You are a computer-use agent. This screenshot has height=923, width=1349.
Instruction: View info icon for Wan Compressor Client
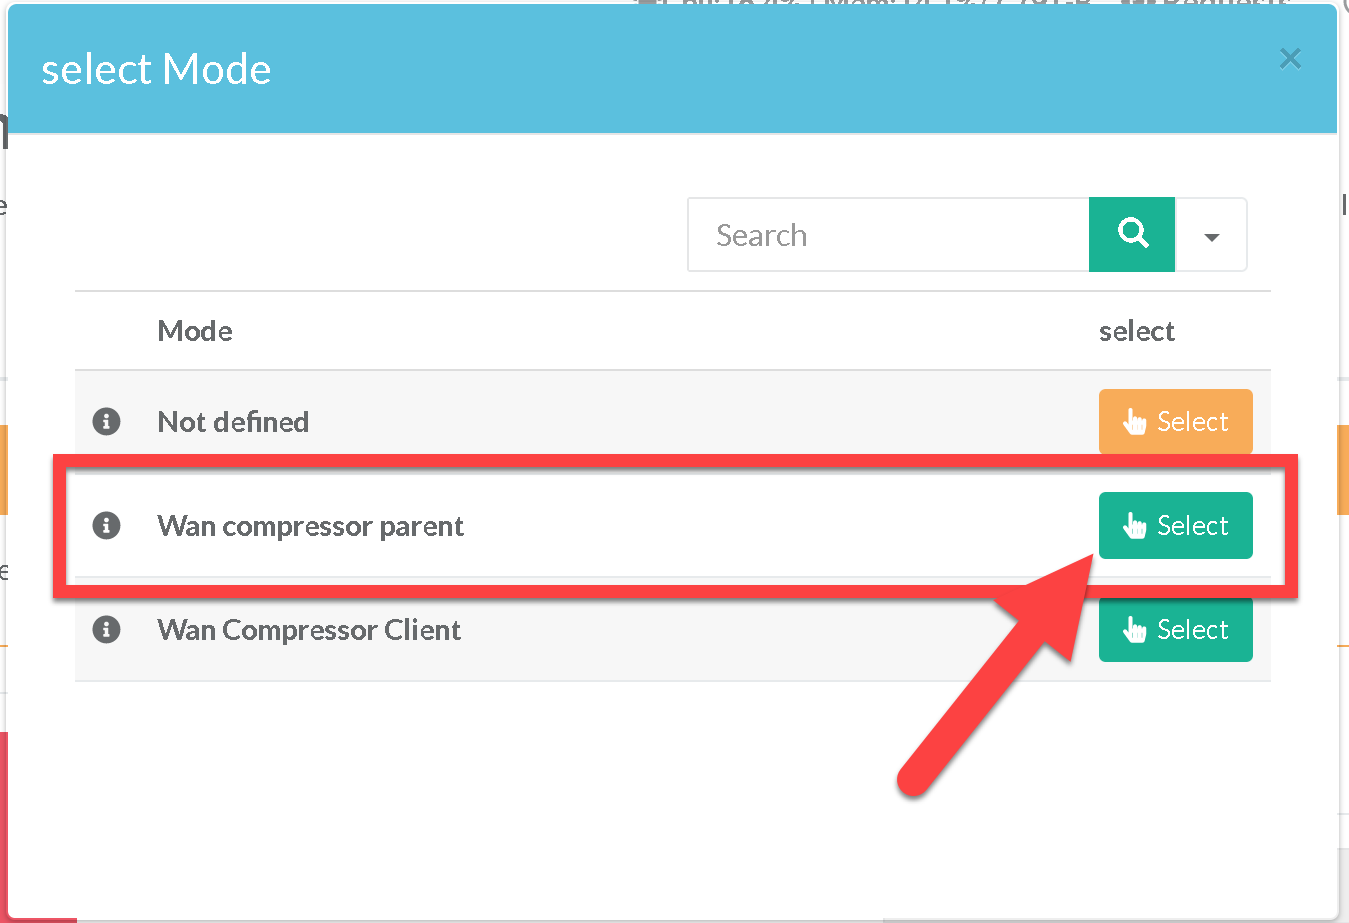click(107, 629)
